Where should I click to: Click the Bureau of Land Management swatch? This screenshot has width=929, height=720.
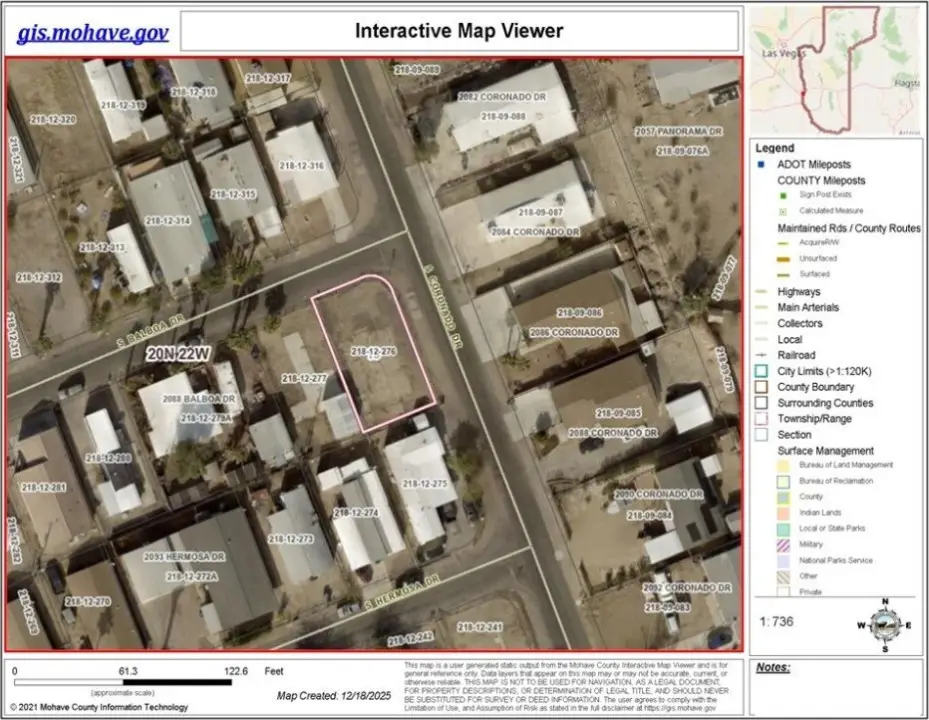783,465
